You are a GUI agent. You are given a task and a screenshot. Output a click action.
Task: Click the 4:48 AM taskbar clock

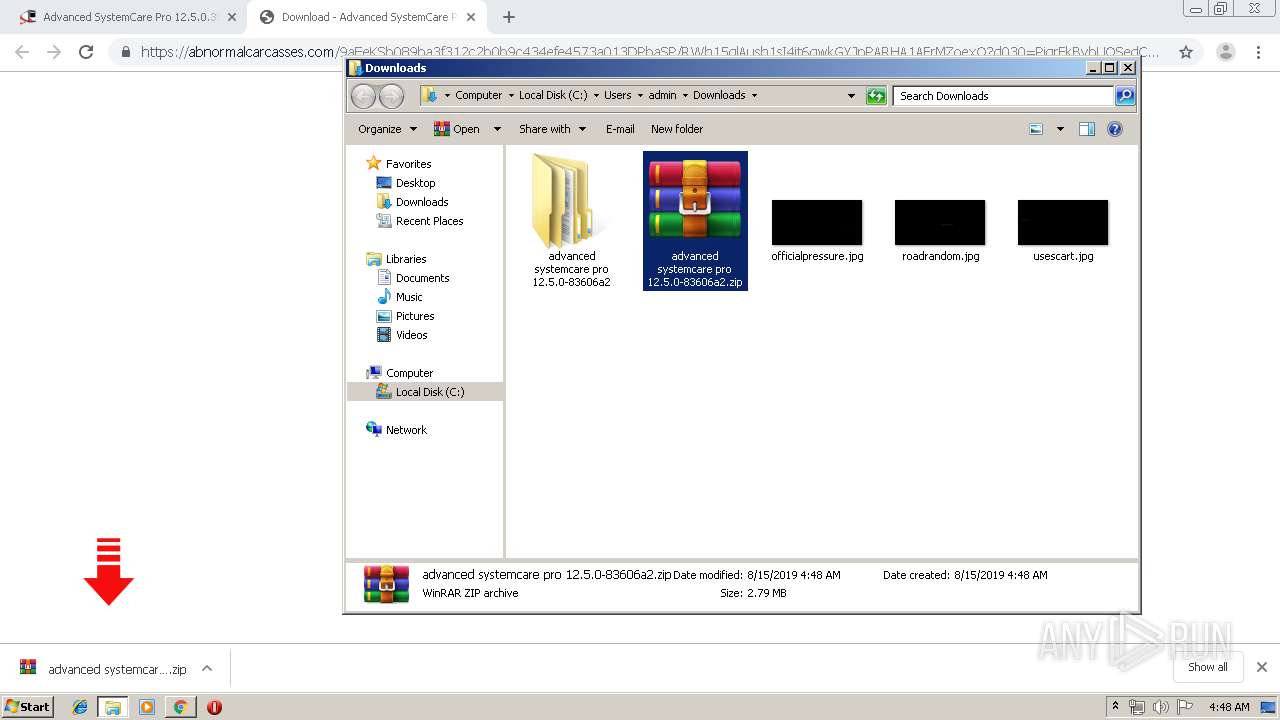[x=1229, y=707]
